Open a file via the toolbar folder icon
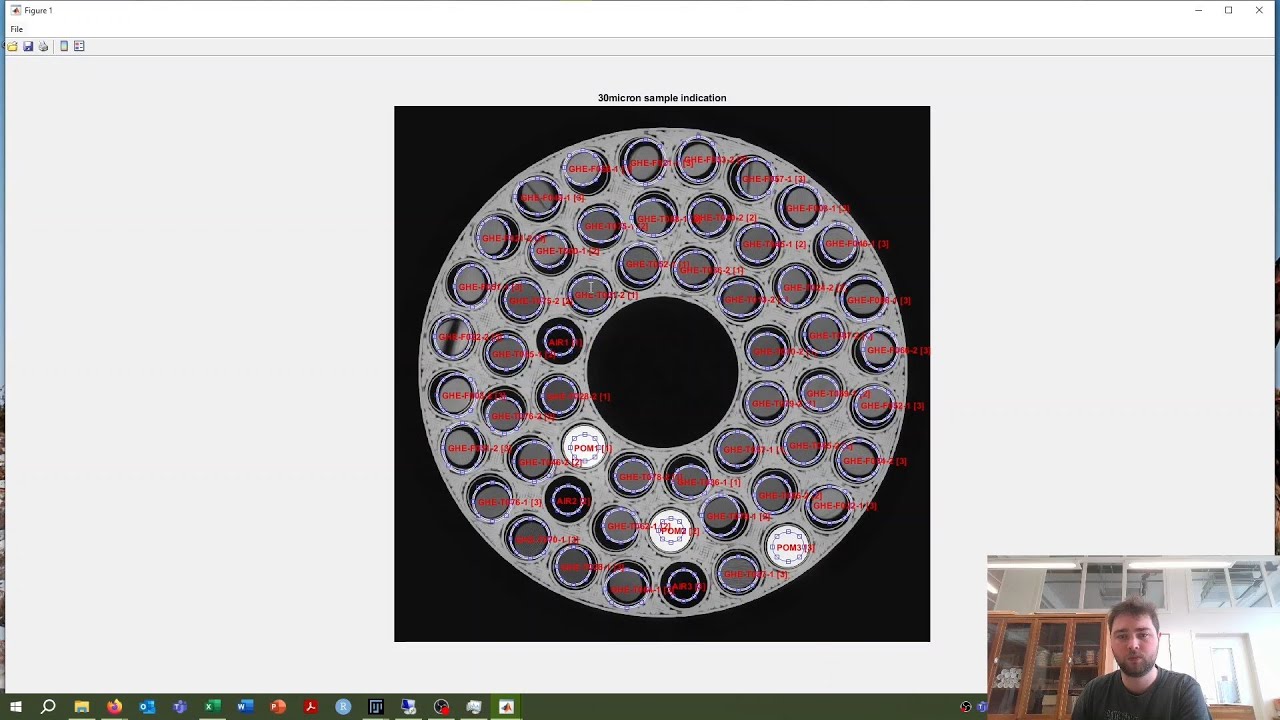 pos(12,46)
